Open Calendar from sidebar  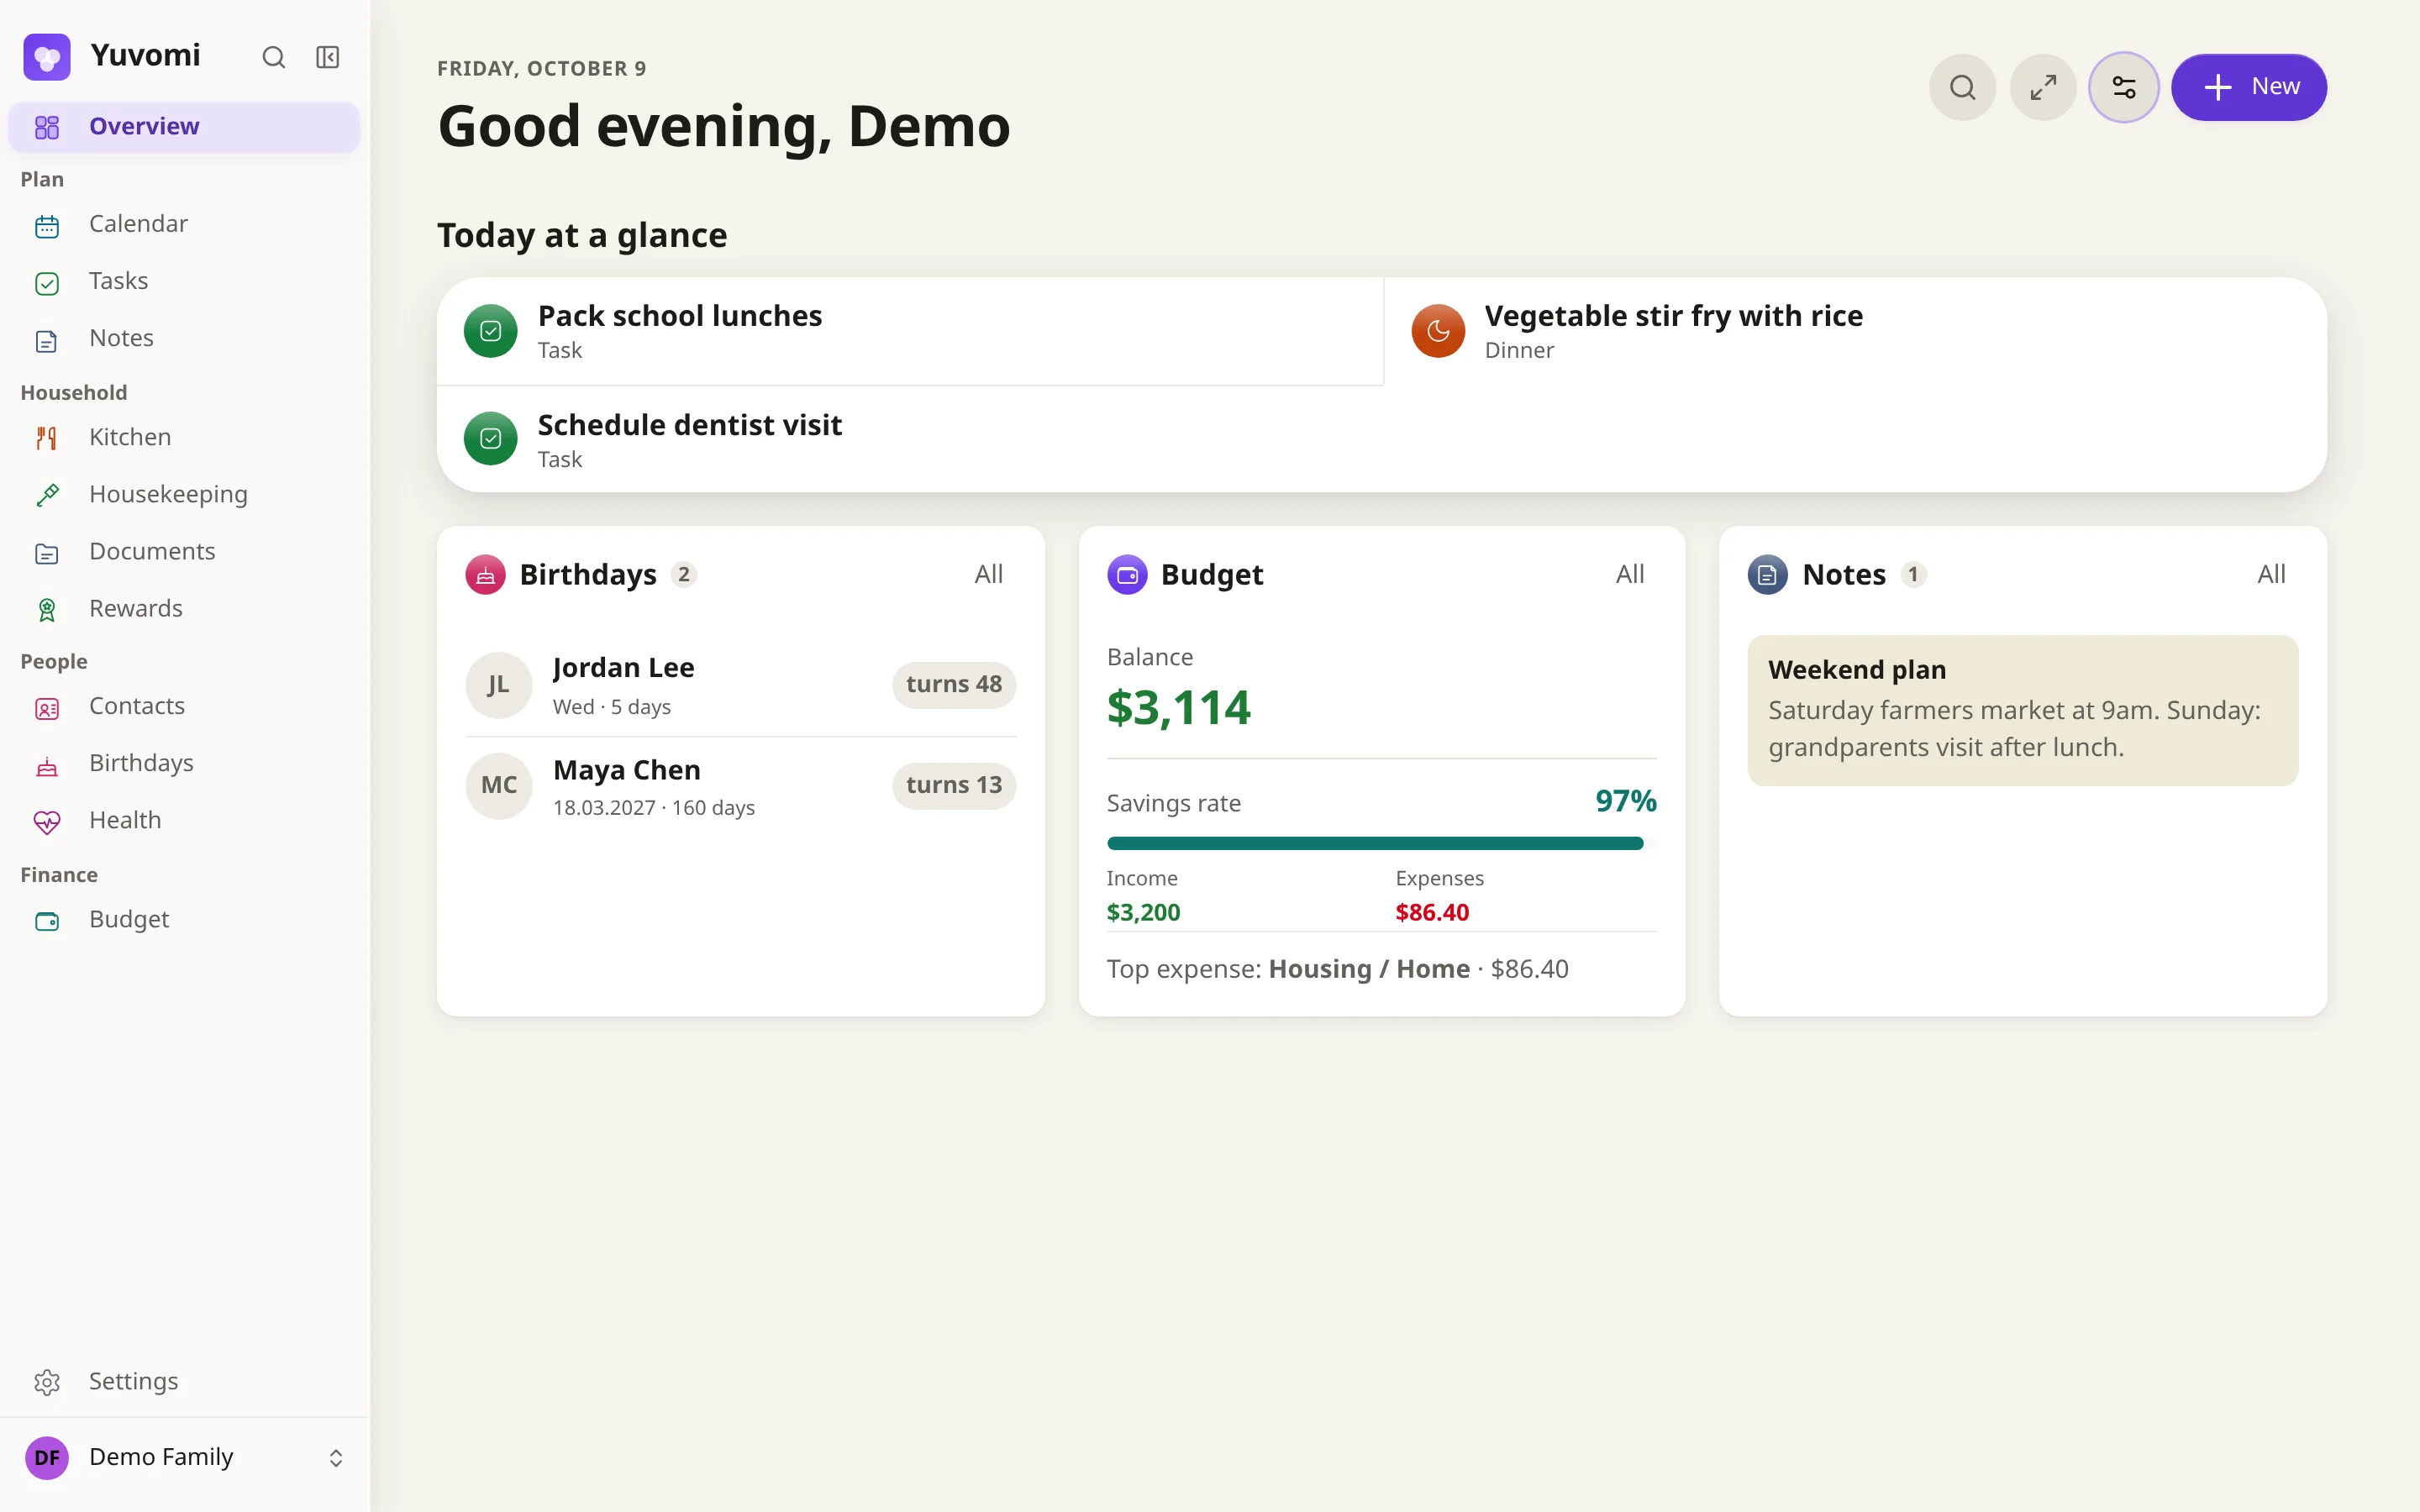point(184,224)
